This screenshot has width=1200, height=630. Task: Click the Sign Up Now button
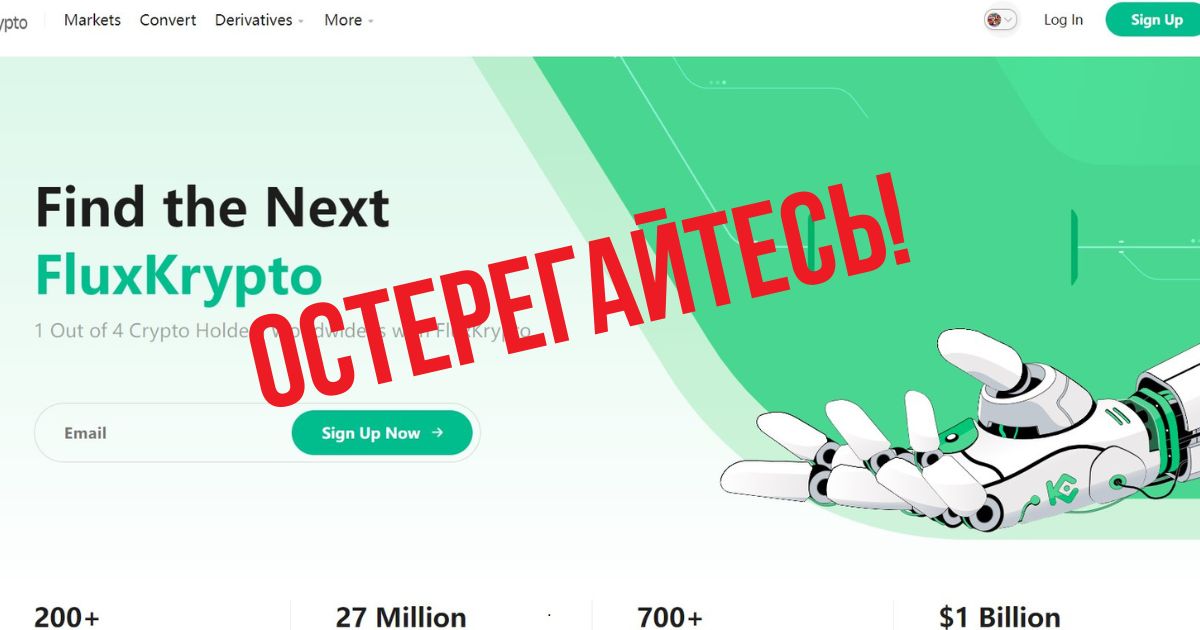click(x=382, y=433)
